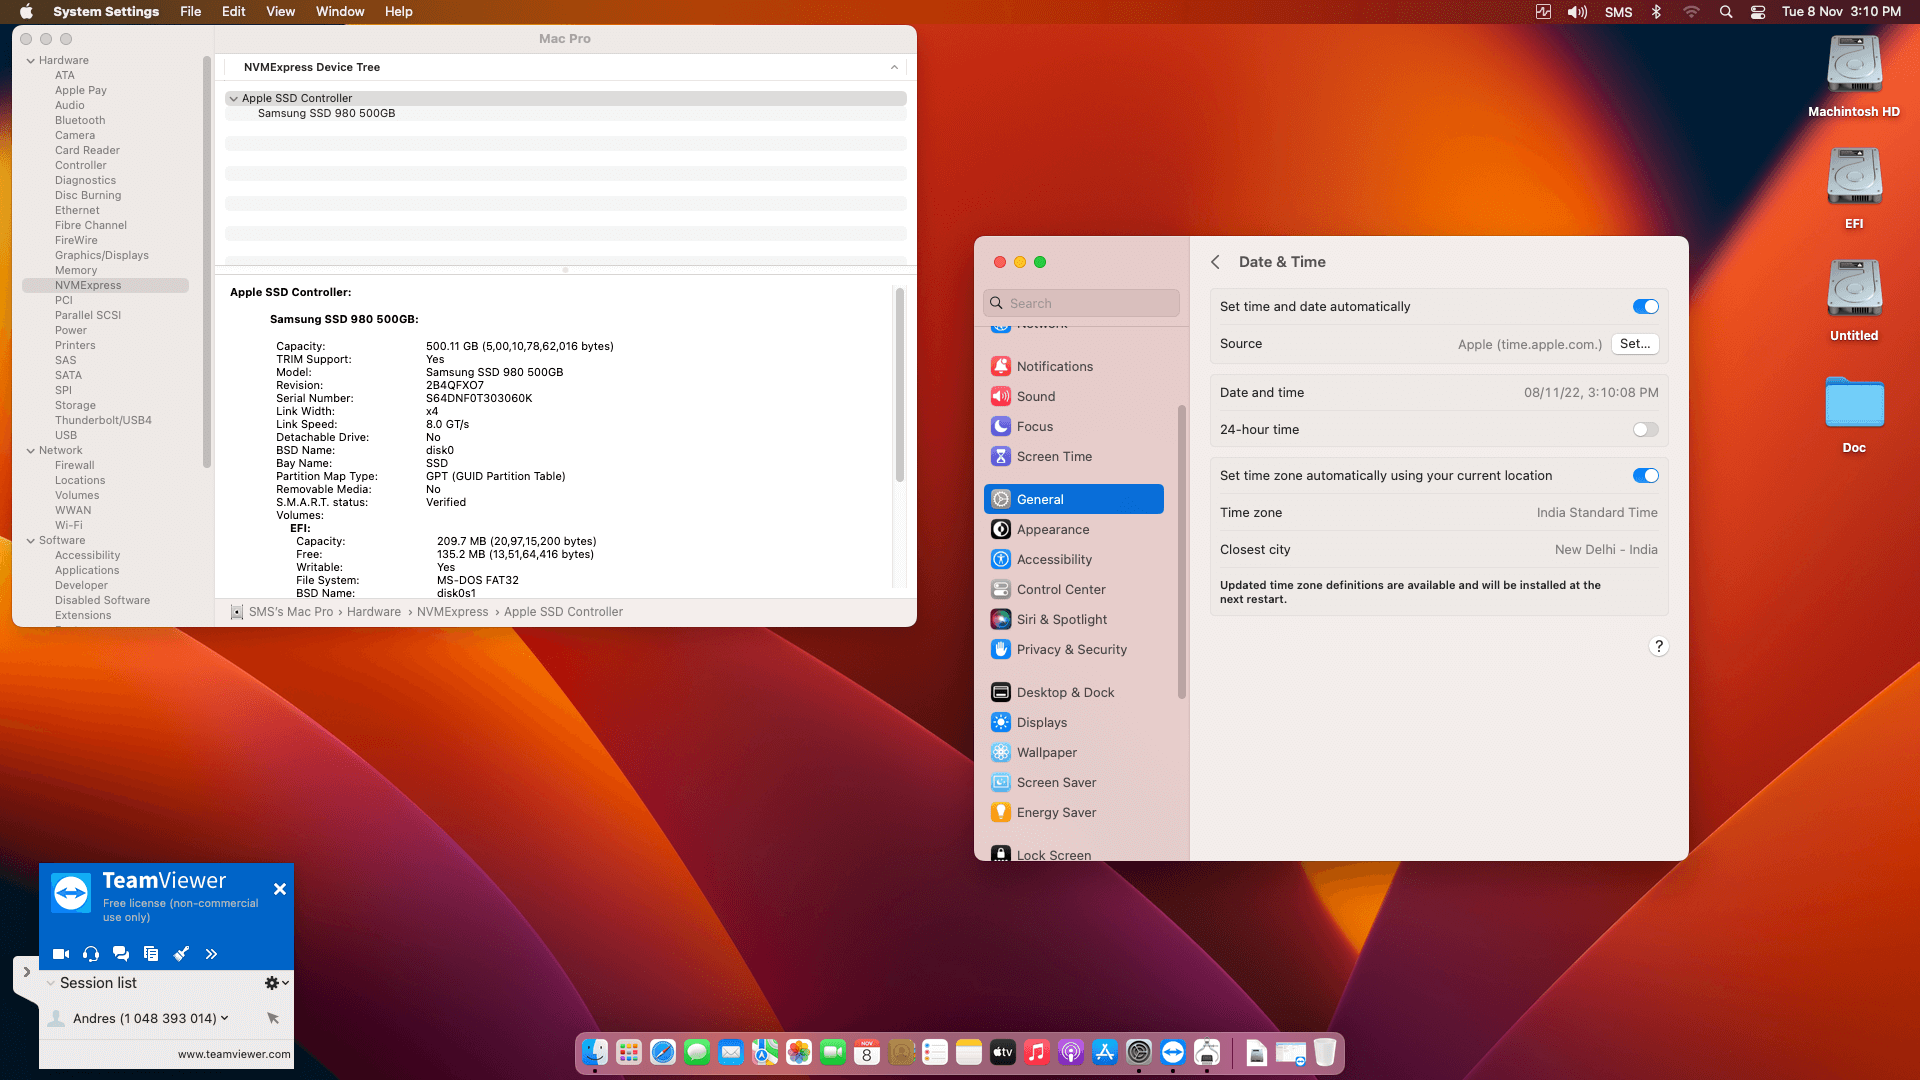Focus the System Settings search field

[x=1082, y=303]
